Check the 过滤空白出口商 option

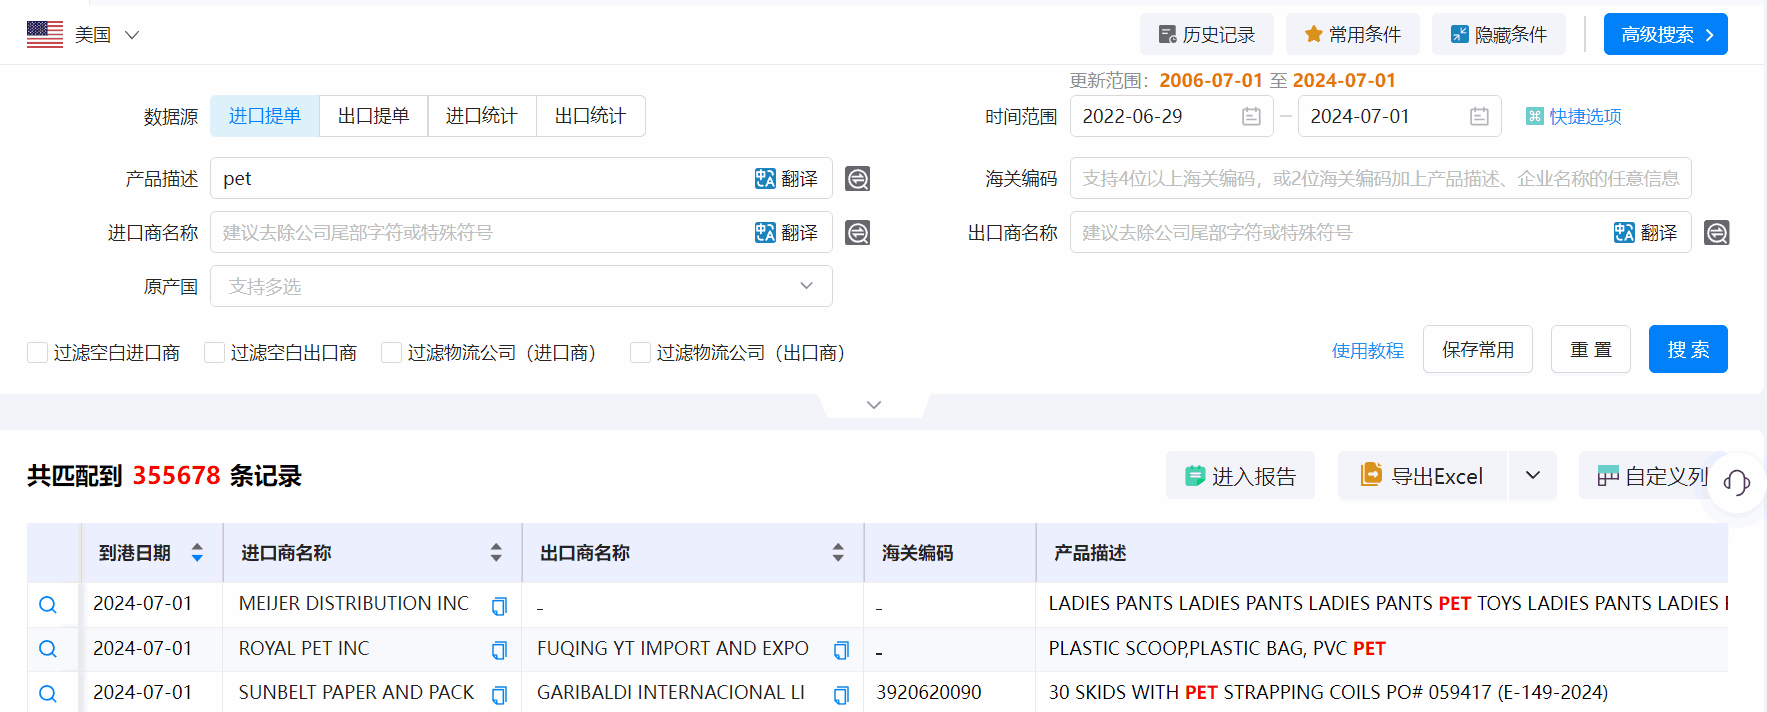coord(213,352)
